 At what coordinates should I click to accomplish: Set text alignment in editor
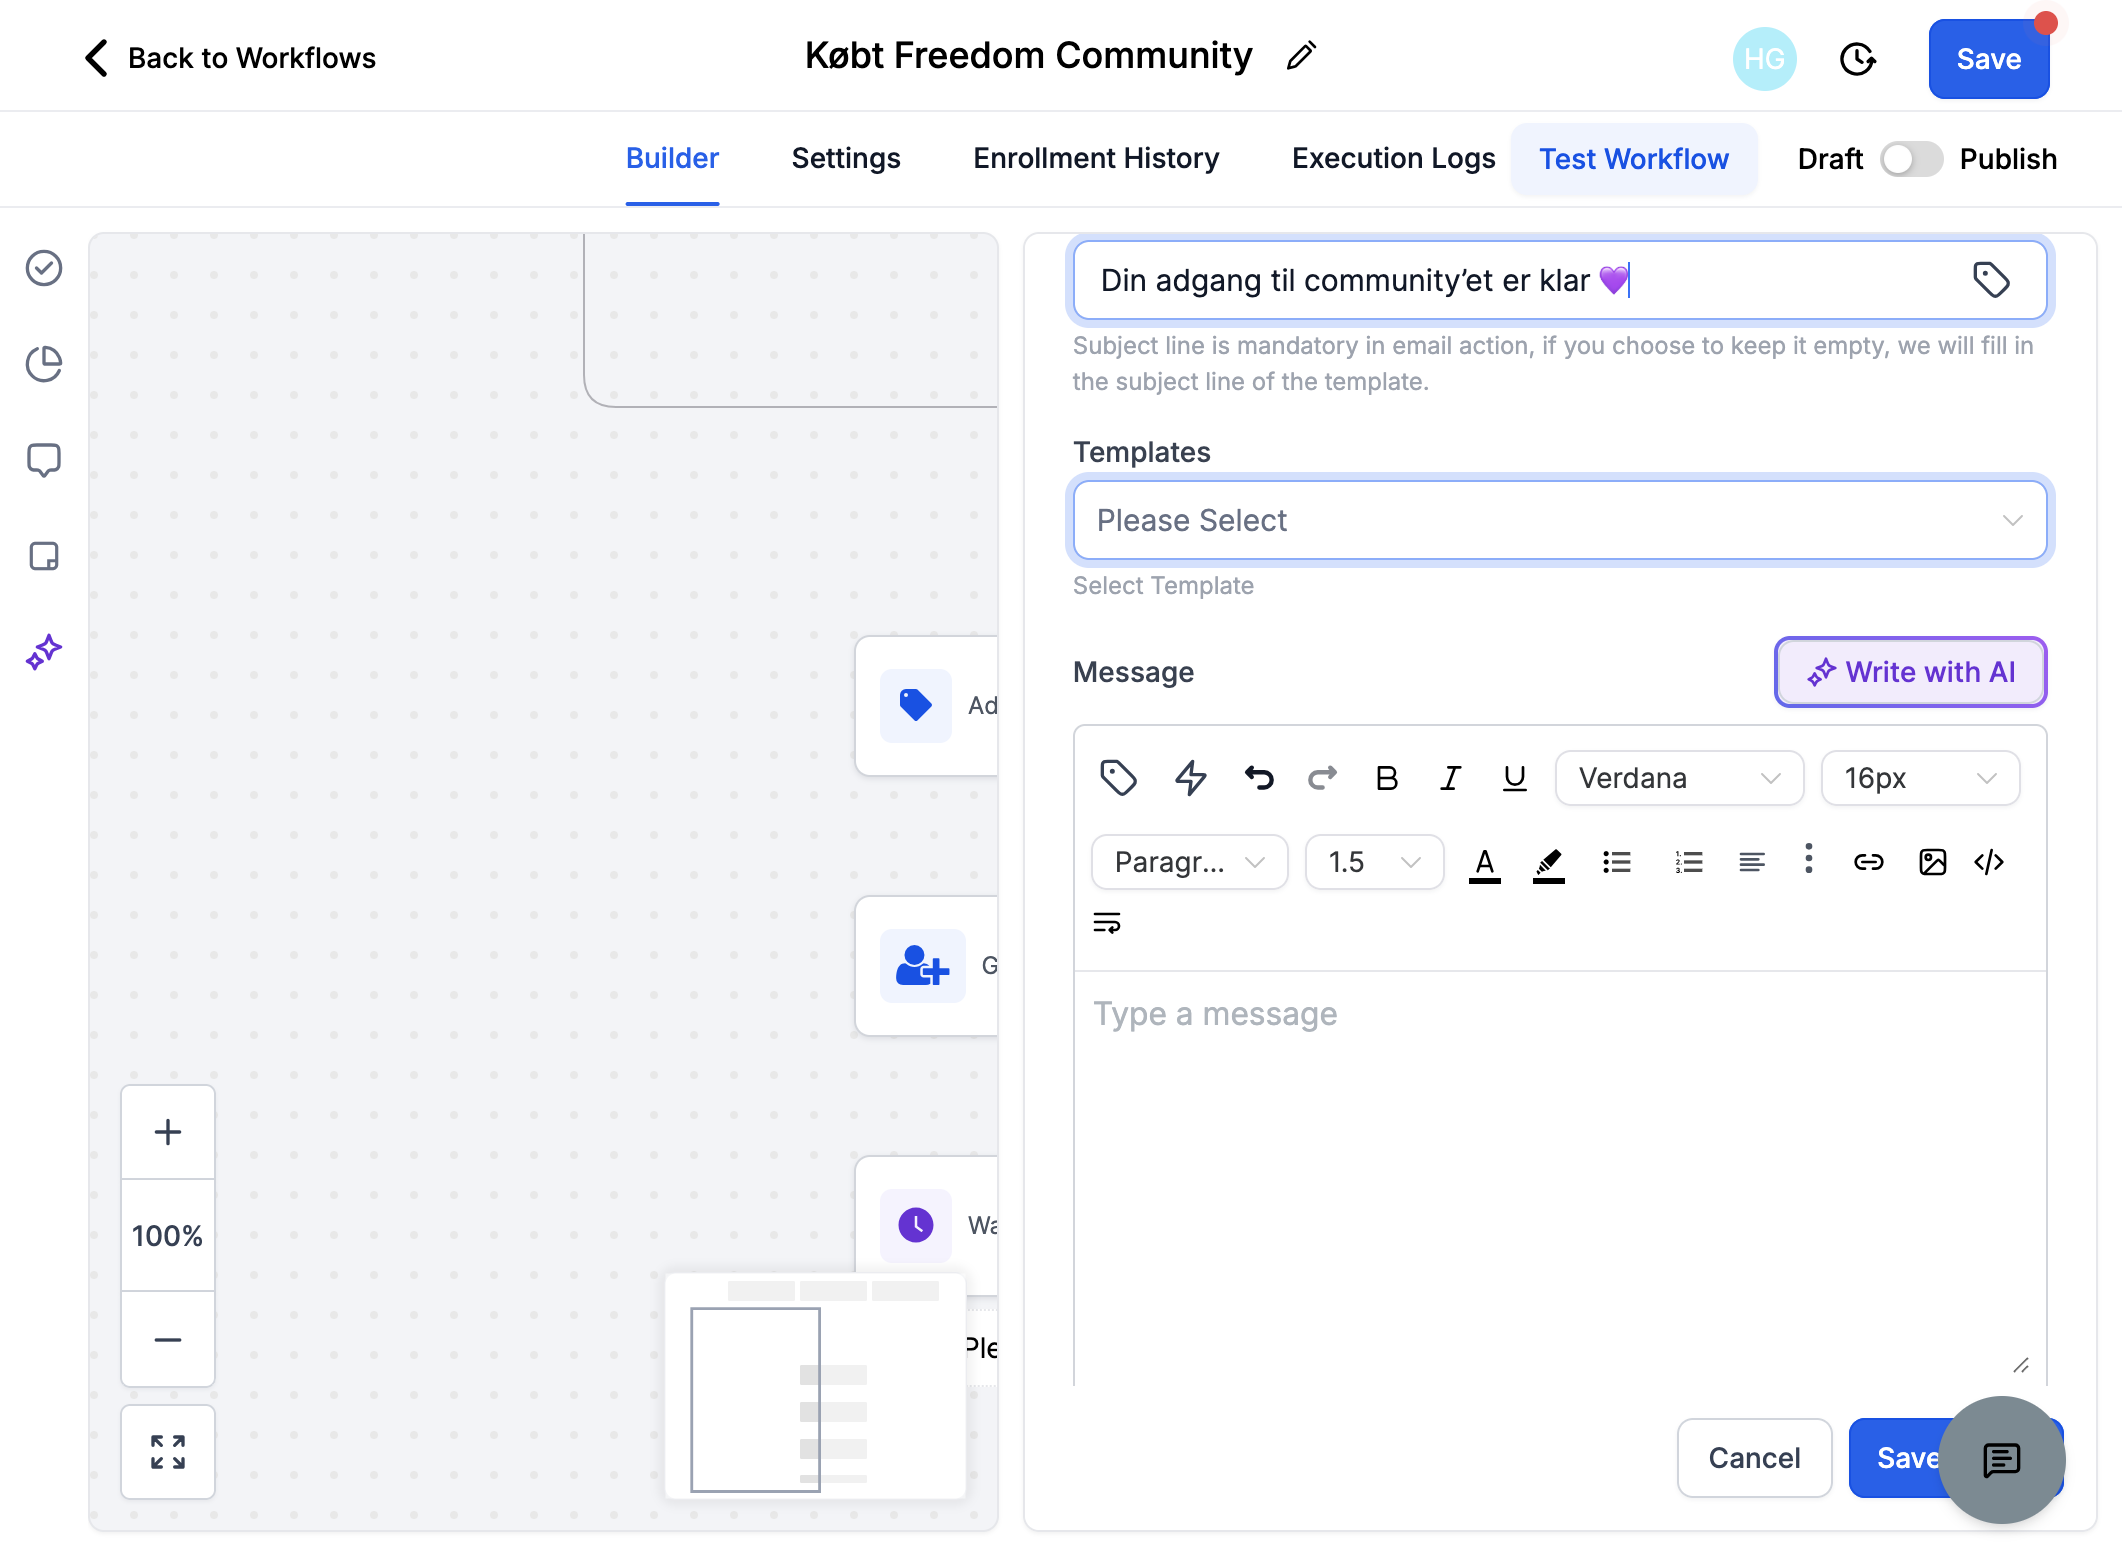(x=1751, y=862)
